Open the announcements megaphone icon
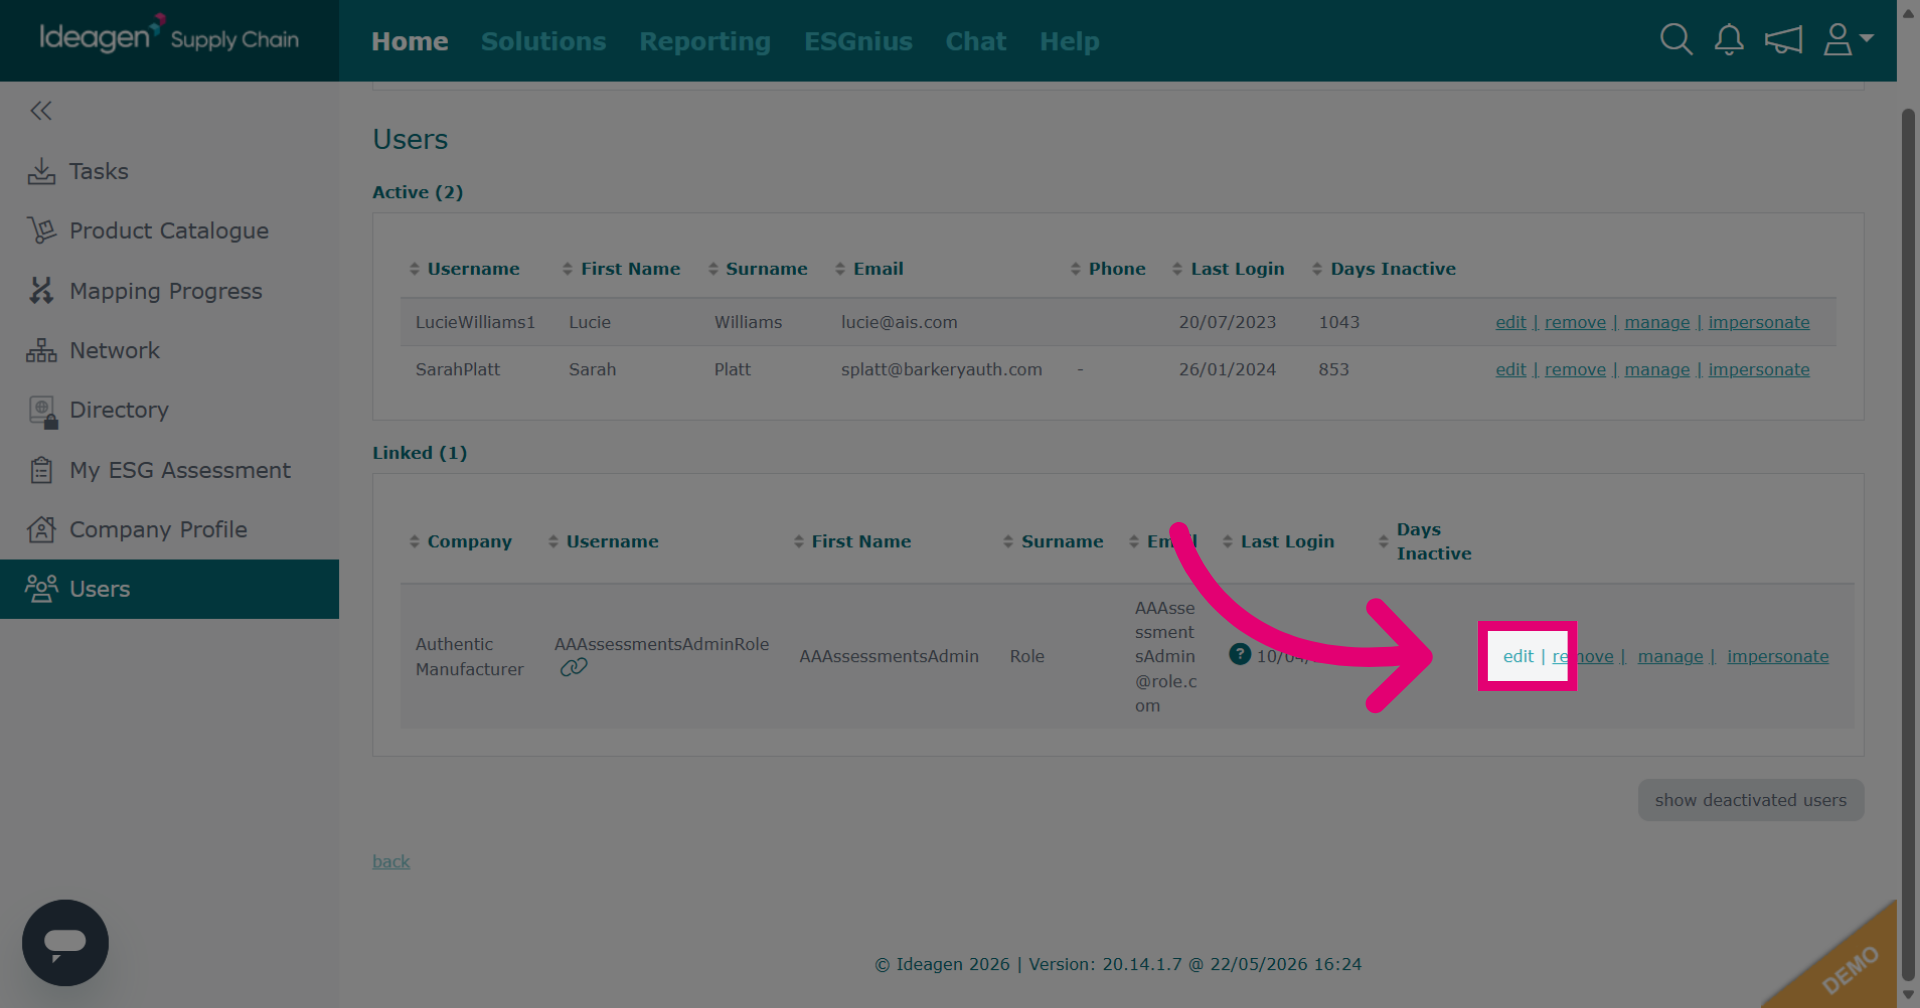1920x1008 pixels. 1783,40
